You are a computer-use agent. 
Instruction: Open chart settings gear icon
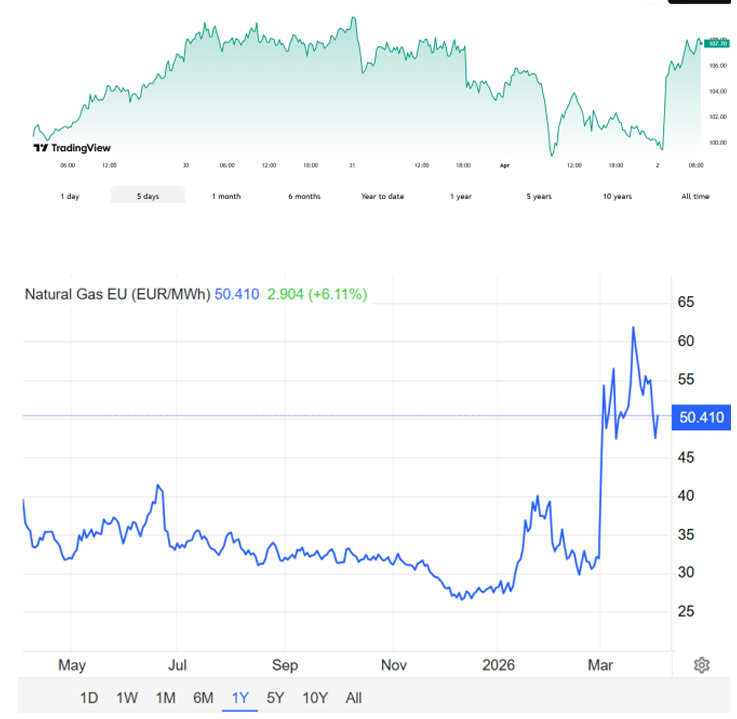(x=702, y=665)
